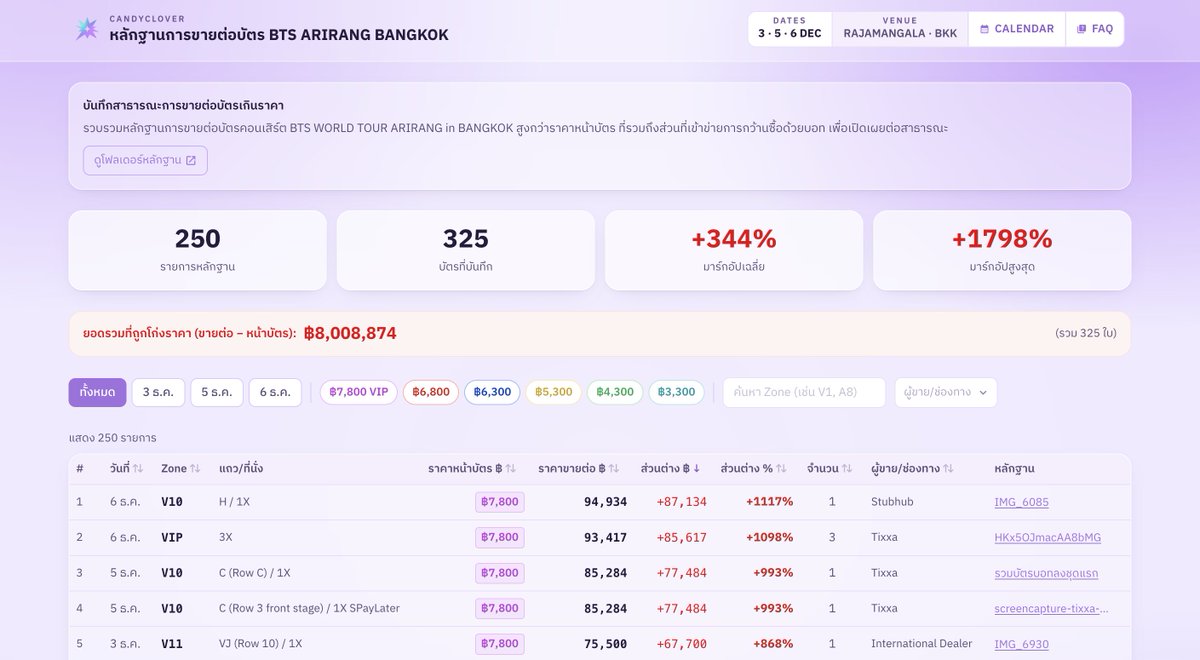Open the screencapture-tixxa evidence link

click(x=1051, y=608)
